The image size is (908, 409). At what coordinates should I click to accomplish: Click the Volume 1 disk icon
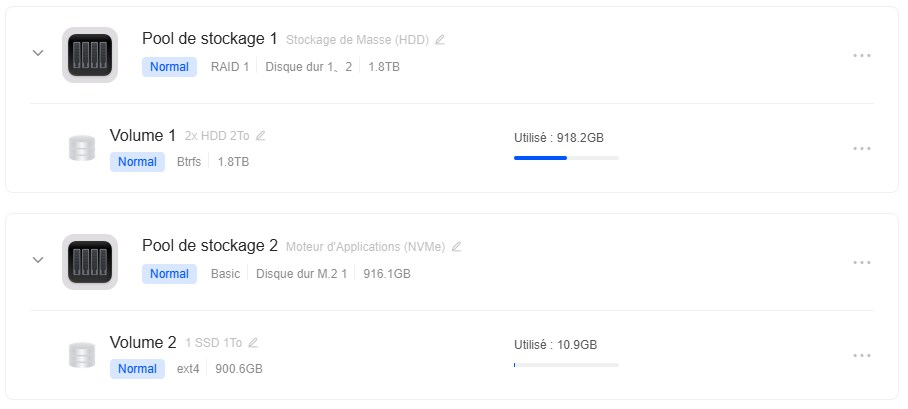(x=82, y=148)
